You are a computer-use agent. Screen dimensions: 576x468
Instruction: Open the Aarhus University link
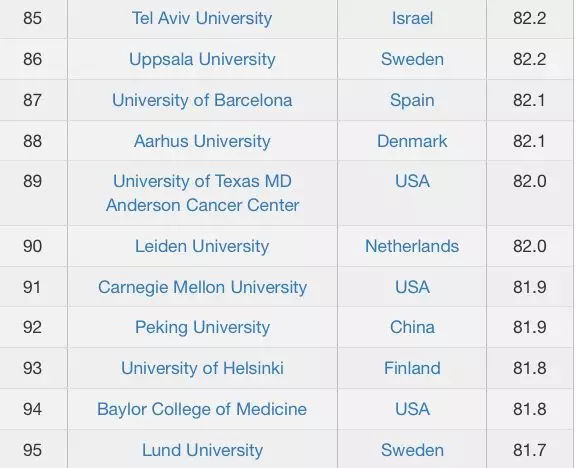(x=202, y=141)
